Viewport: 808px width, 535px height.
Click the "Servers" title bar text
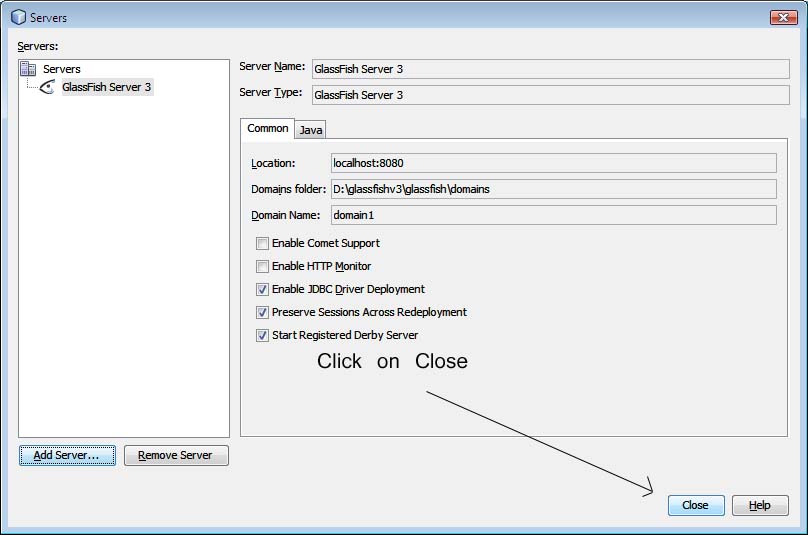tap(48, 18)
